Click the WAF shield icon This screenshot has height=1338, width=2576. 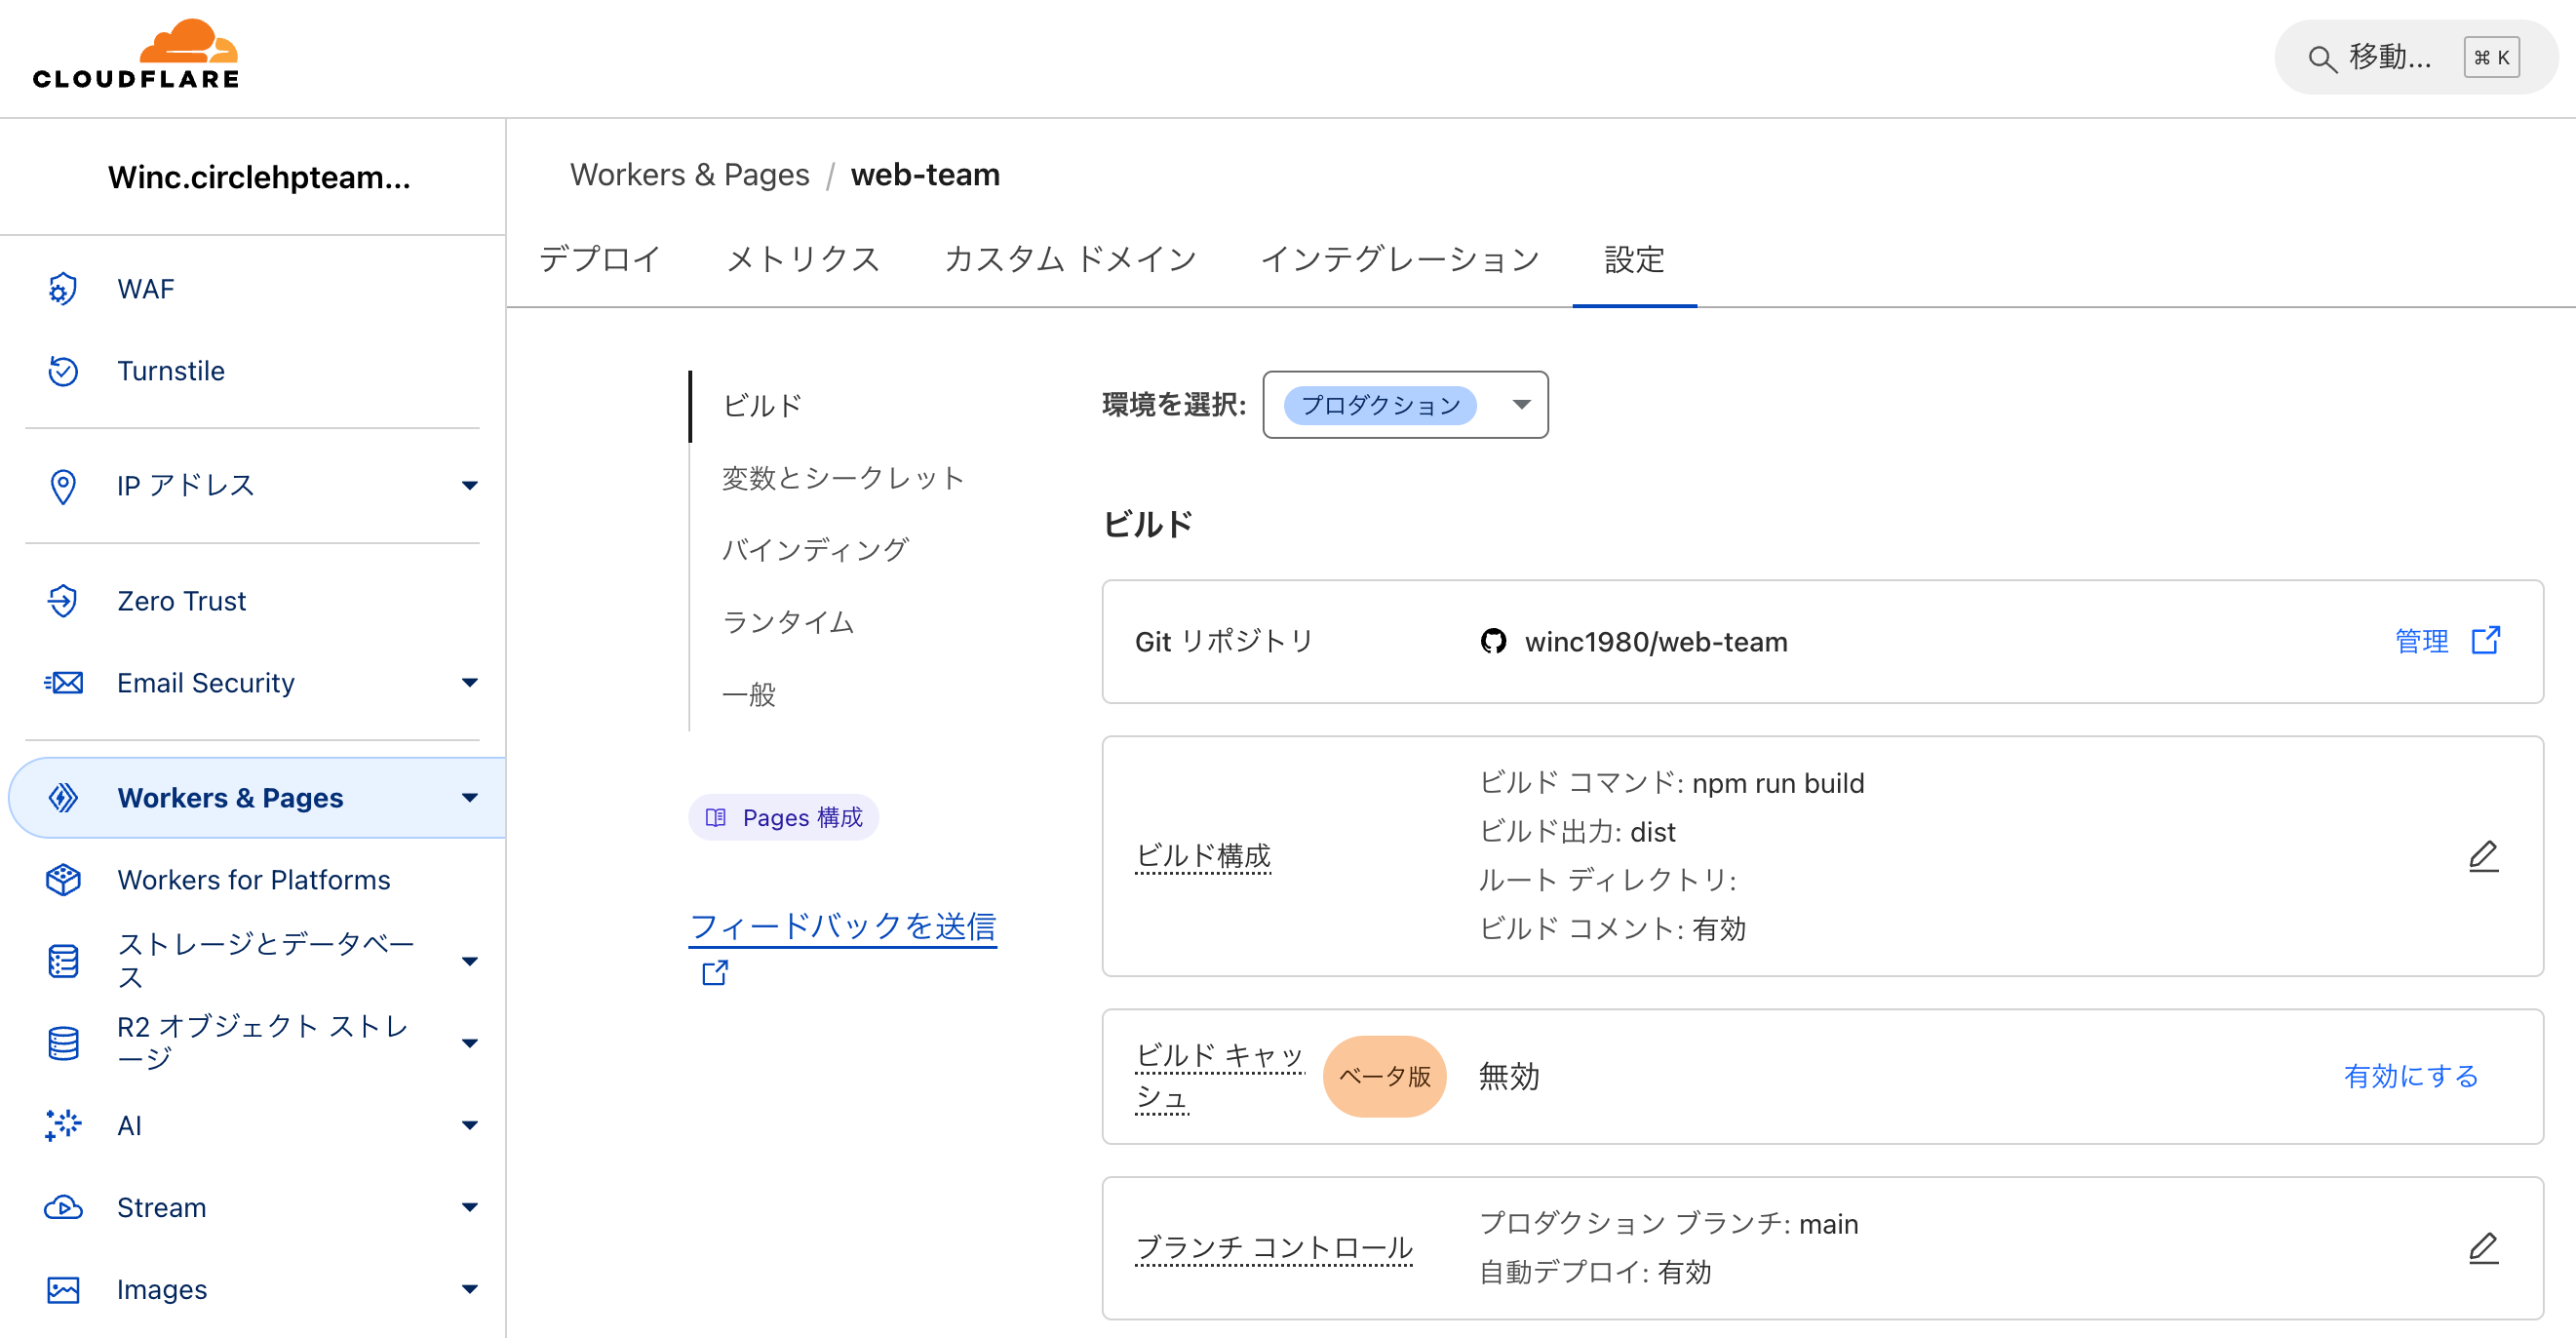pyautogui.click(x=63, y=289)
